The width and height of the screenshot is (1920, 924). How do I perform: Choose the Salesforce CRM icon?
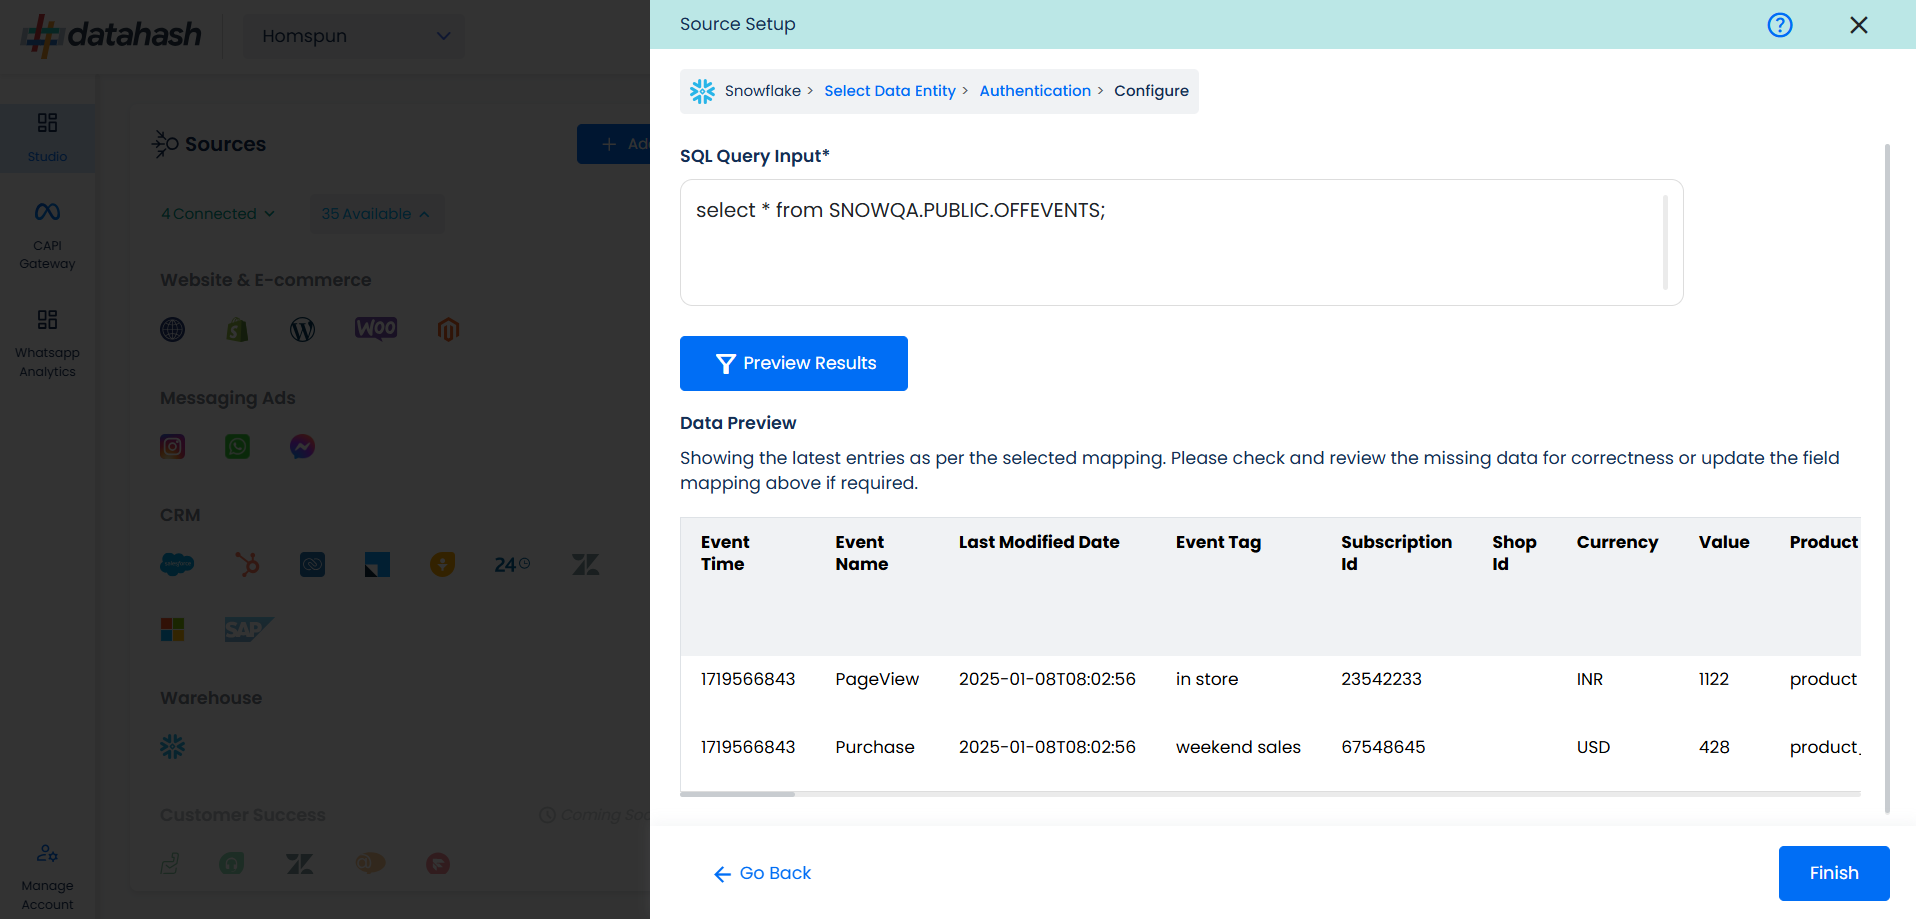(177, 565)
